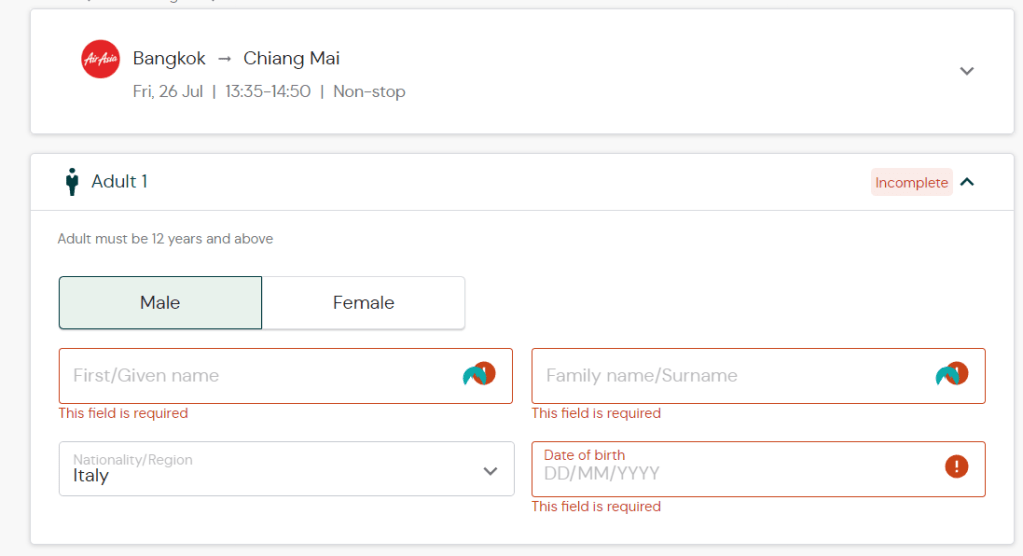Click the error message under First/Given name
Image resolution: width=1023 pixels, height=556 pixels.
(x=123, y=413)
